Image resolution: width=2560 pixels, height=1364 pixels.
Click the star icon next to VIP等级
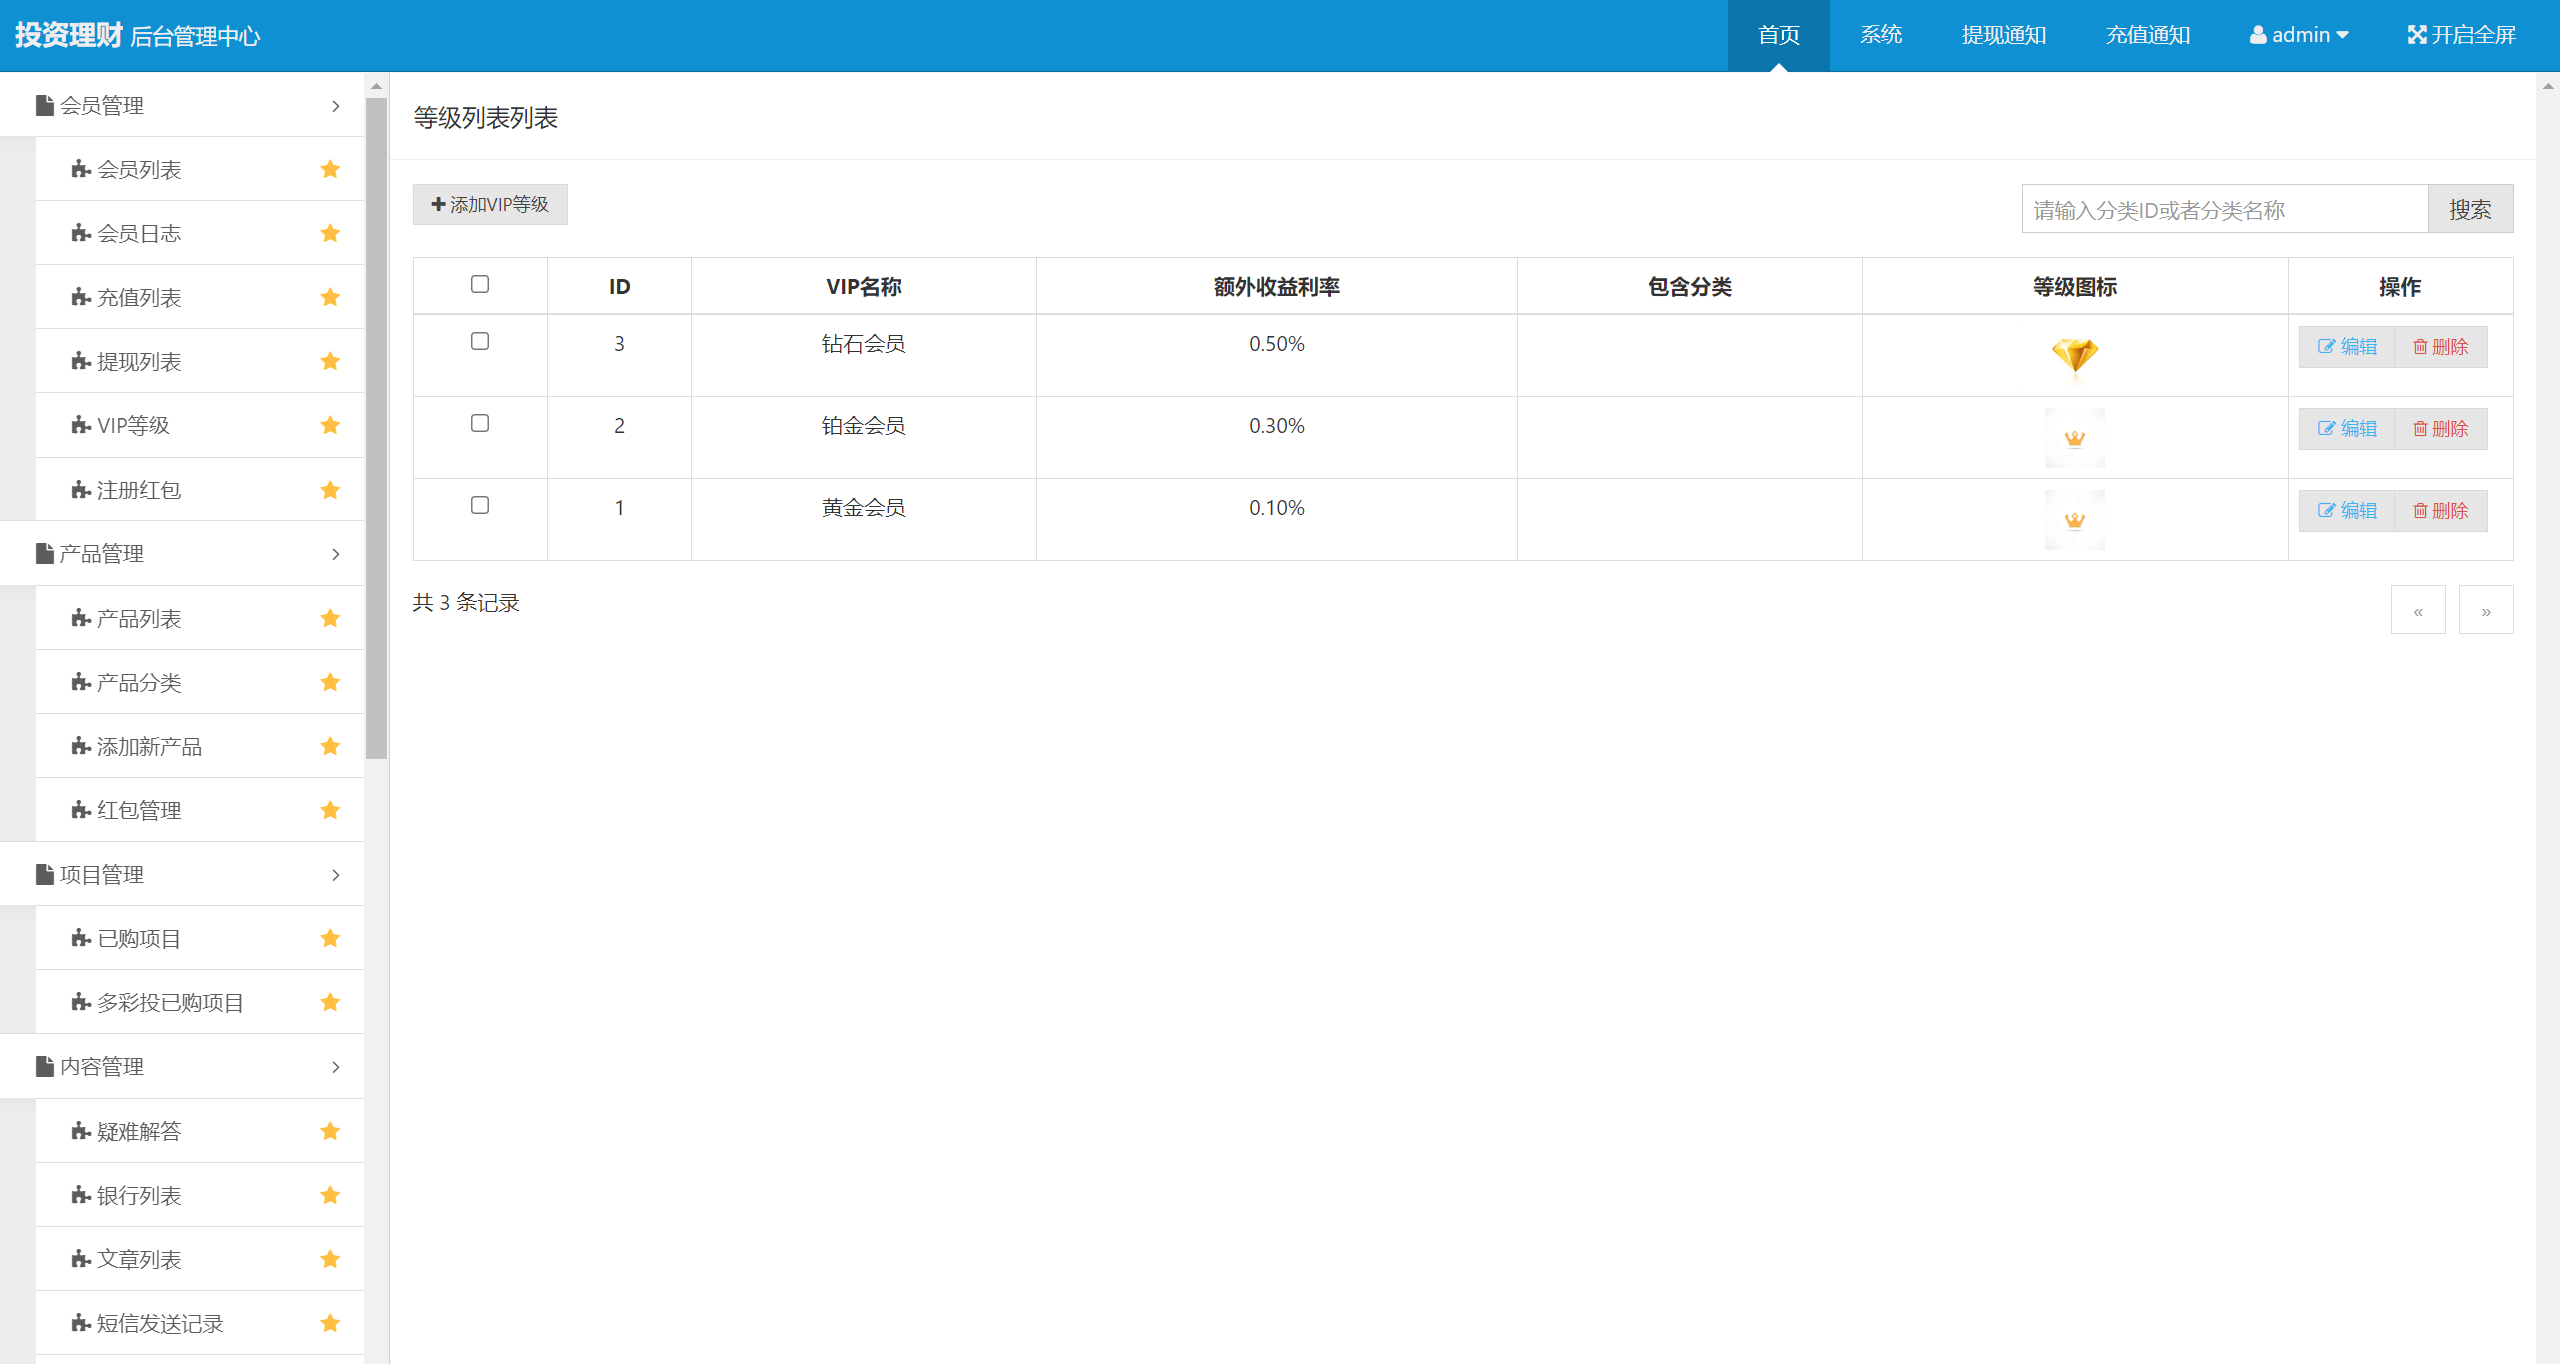pyautogui.click(x=330, y=425)
